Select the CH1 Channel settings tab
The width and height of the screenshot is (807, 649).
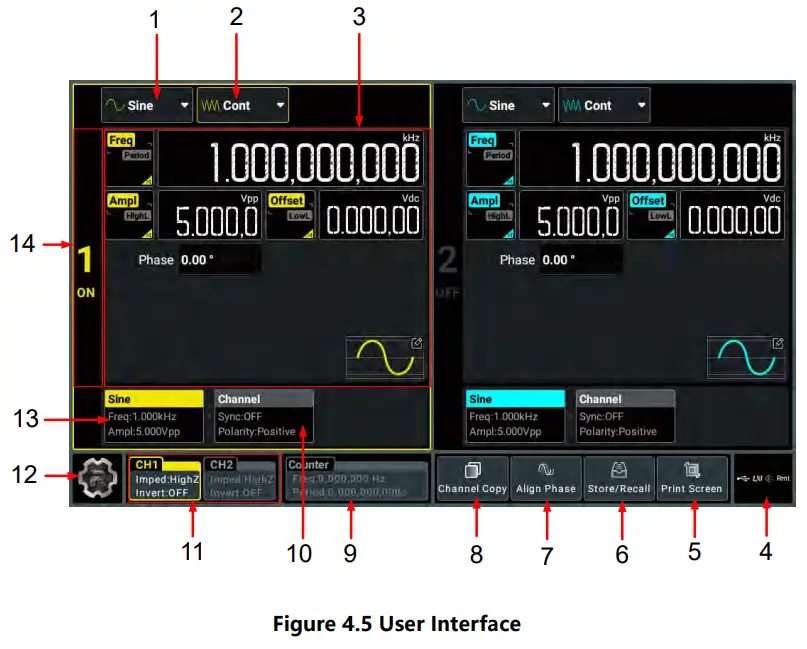tap(264, 416)
